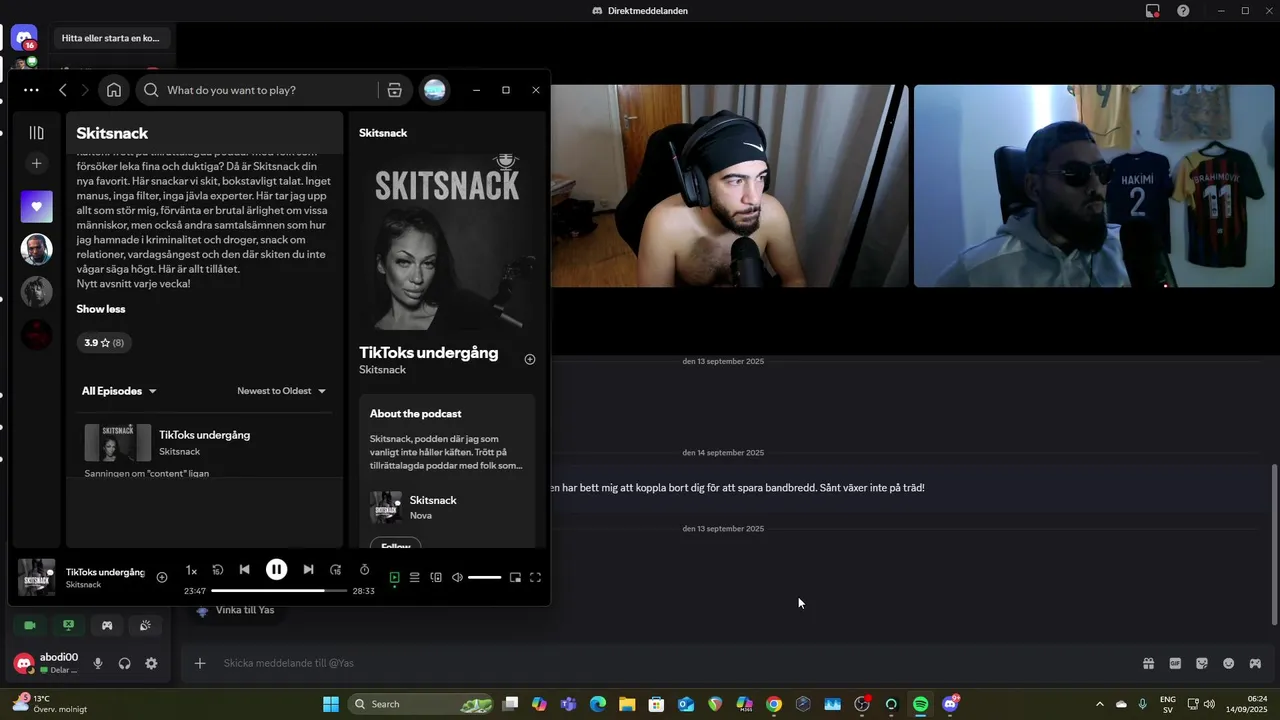Open Discord attachment plus menu

pyautogui.click(x=200, y=663)
